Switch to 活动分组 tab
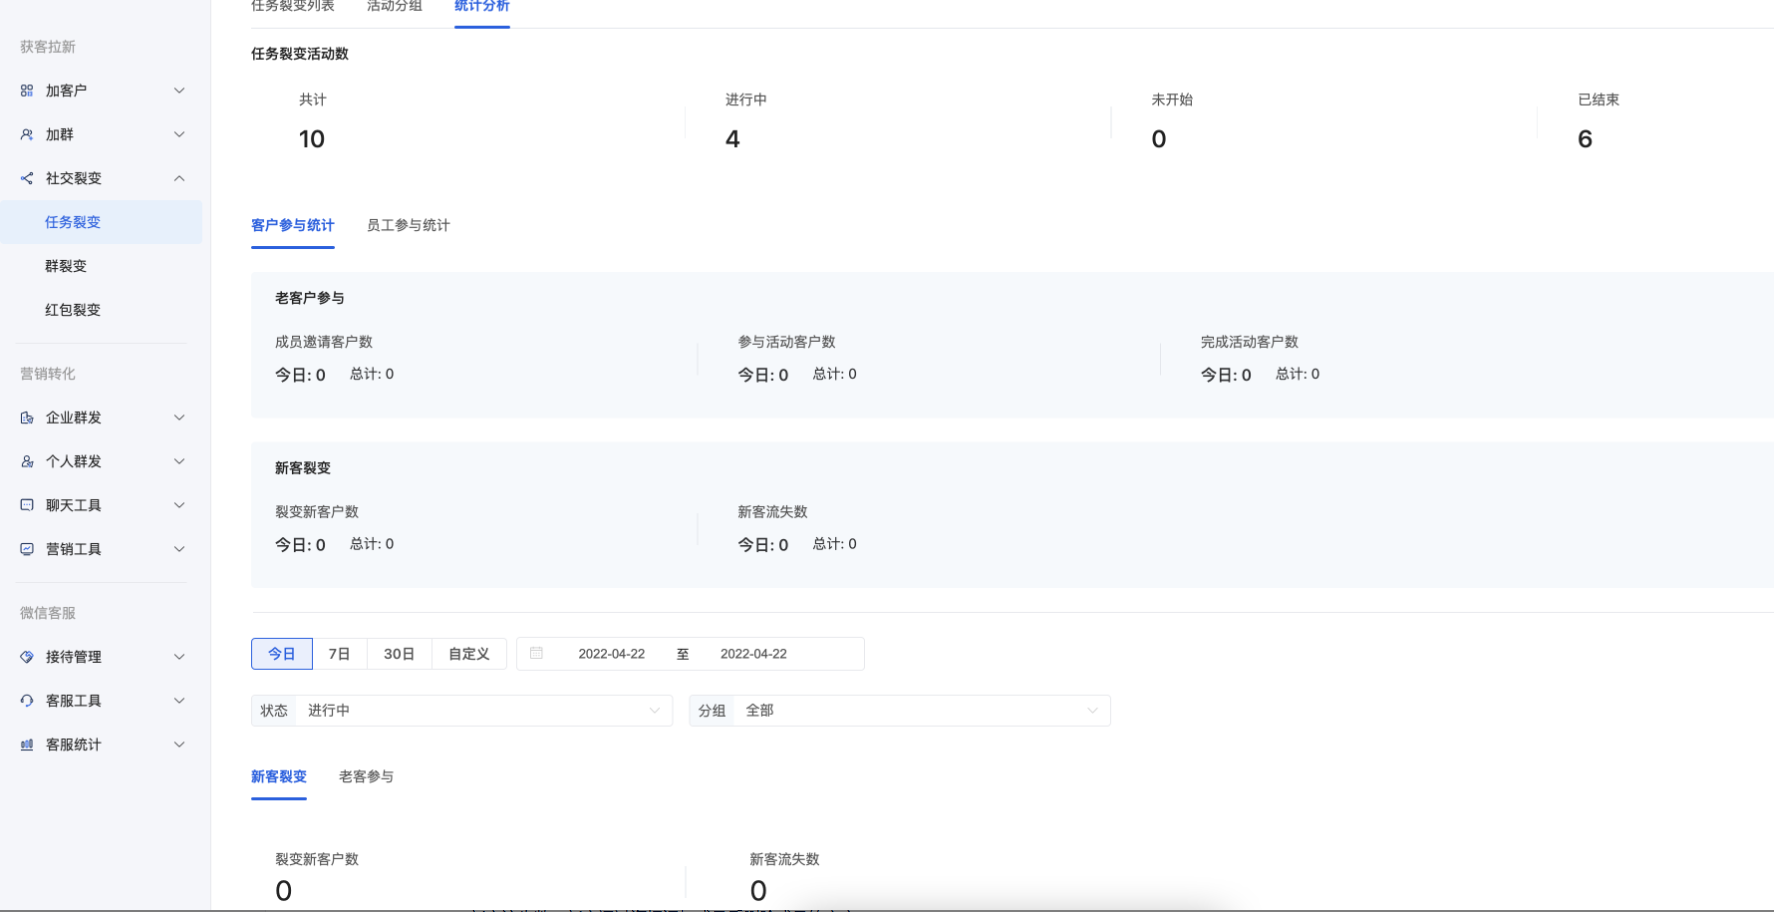Viewport: 1774px width, 912px height. [394, 7]
